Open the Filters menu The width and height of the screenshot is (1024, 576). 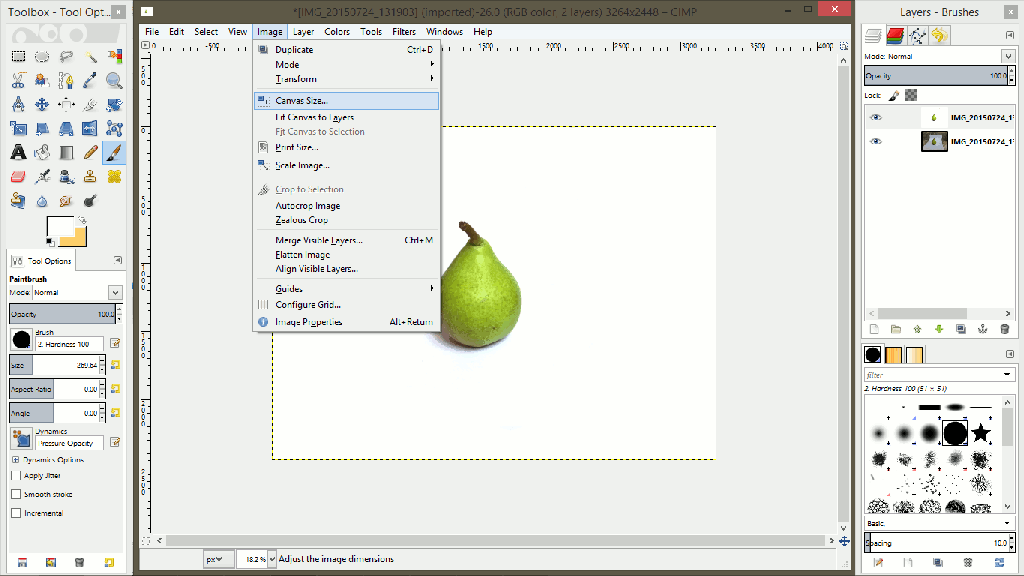tap(404, 31)
